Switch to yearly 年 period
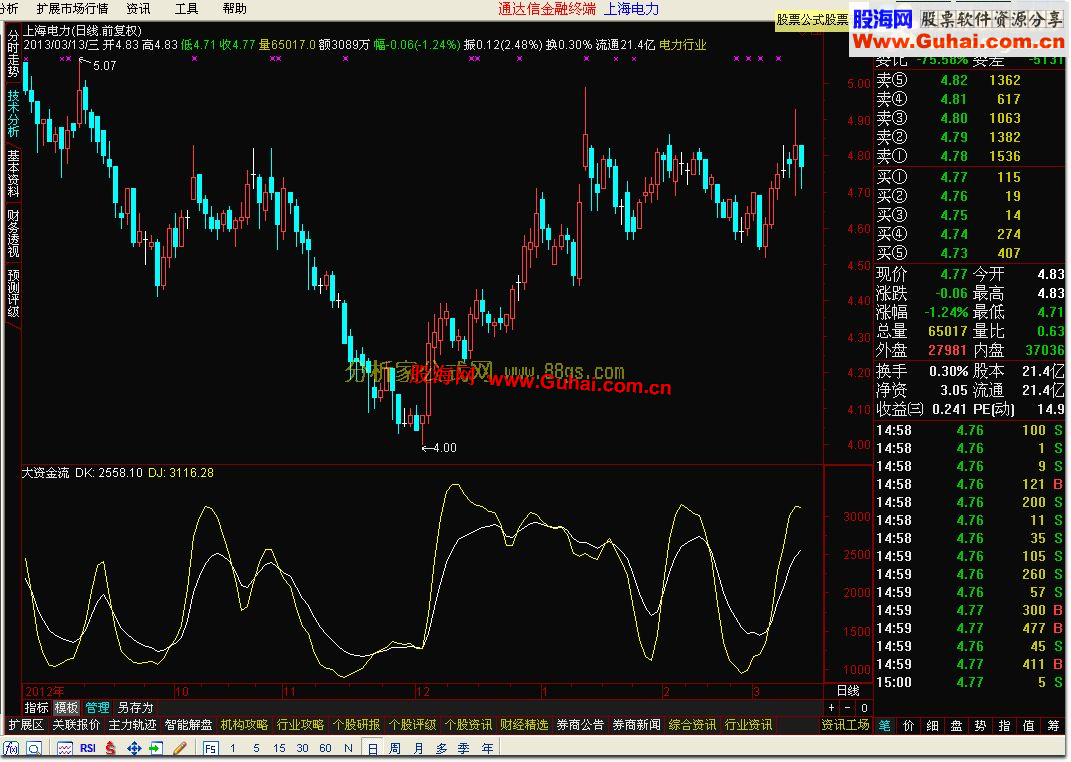This screenshot has width=1071, height=762. pyautogui.click(x=487, y=748)
